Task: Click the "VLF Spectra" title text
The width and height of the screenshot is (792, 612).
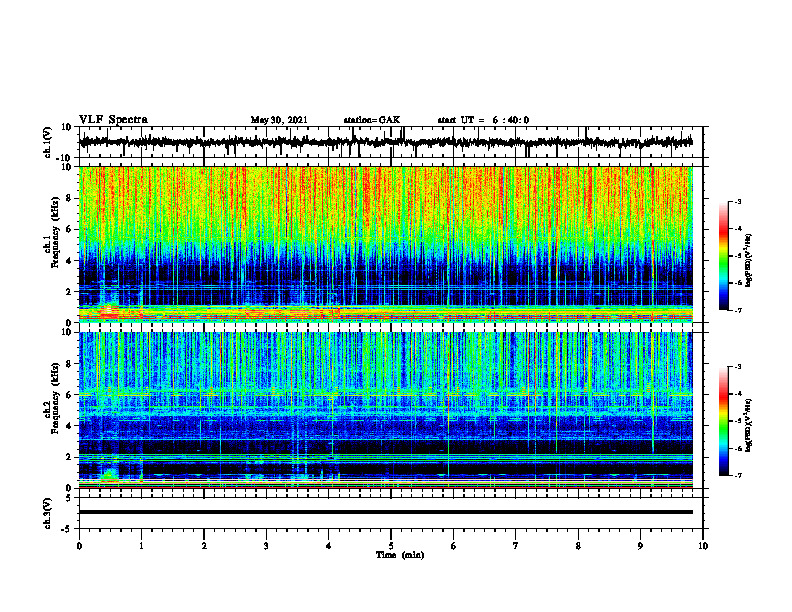Action: pos(113,120)
